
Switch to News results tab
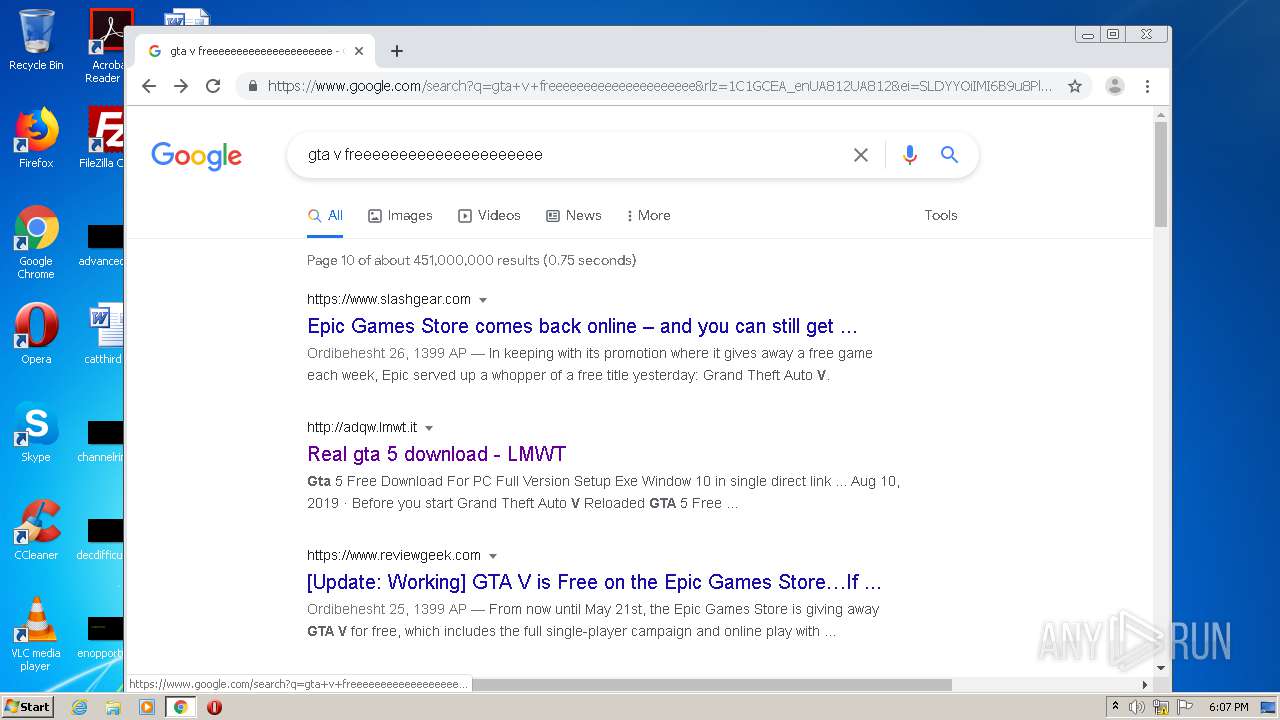573,215
